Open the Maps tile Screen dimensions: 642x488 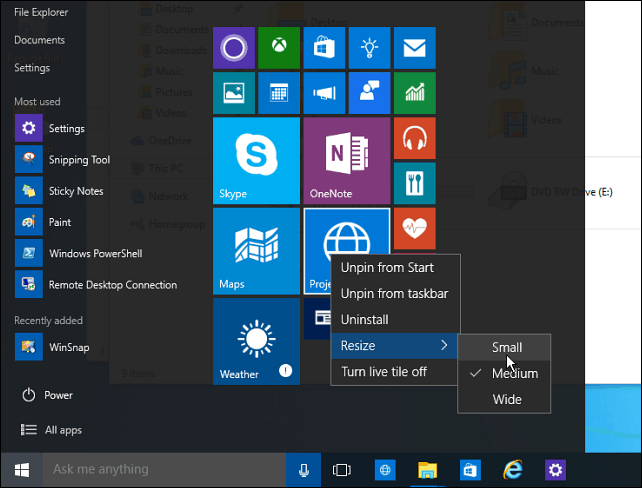(x=256, y=251)
